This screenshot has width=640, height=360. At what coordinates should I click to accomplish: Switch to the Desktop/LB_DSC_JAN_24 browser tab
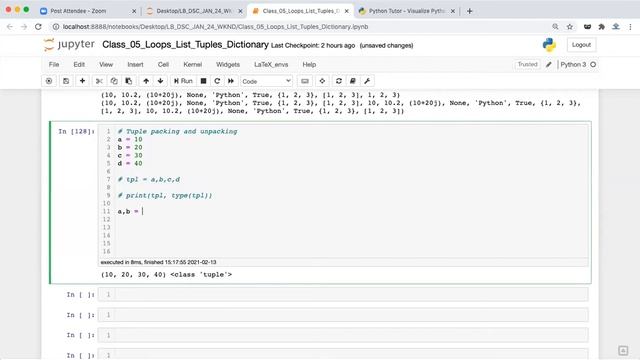click(x=194, y=11)
